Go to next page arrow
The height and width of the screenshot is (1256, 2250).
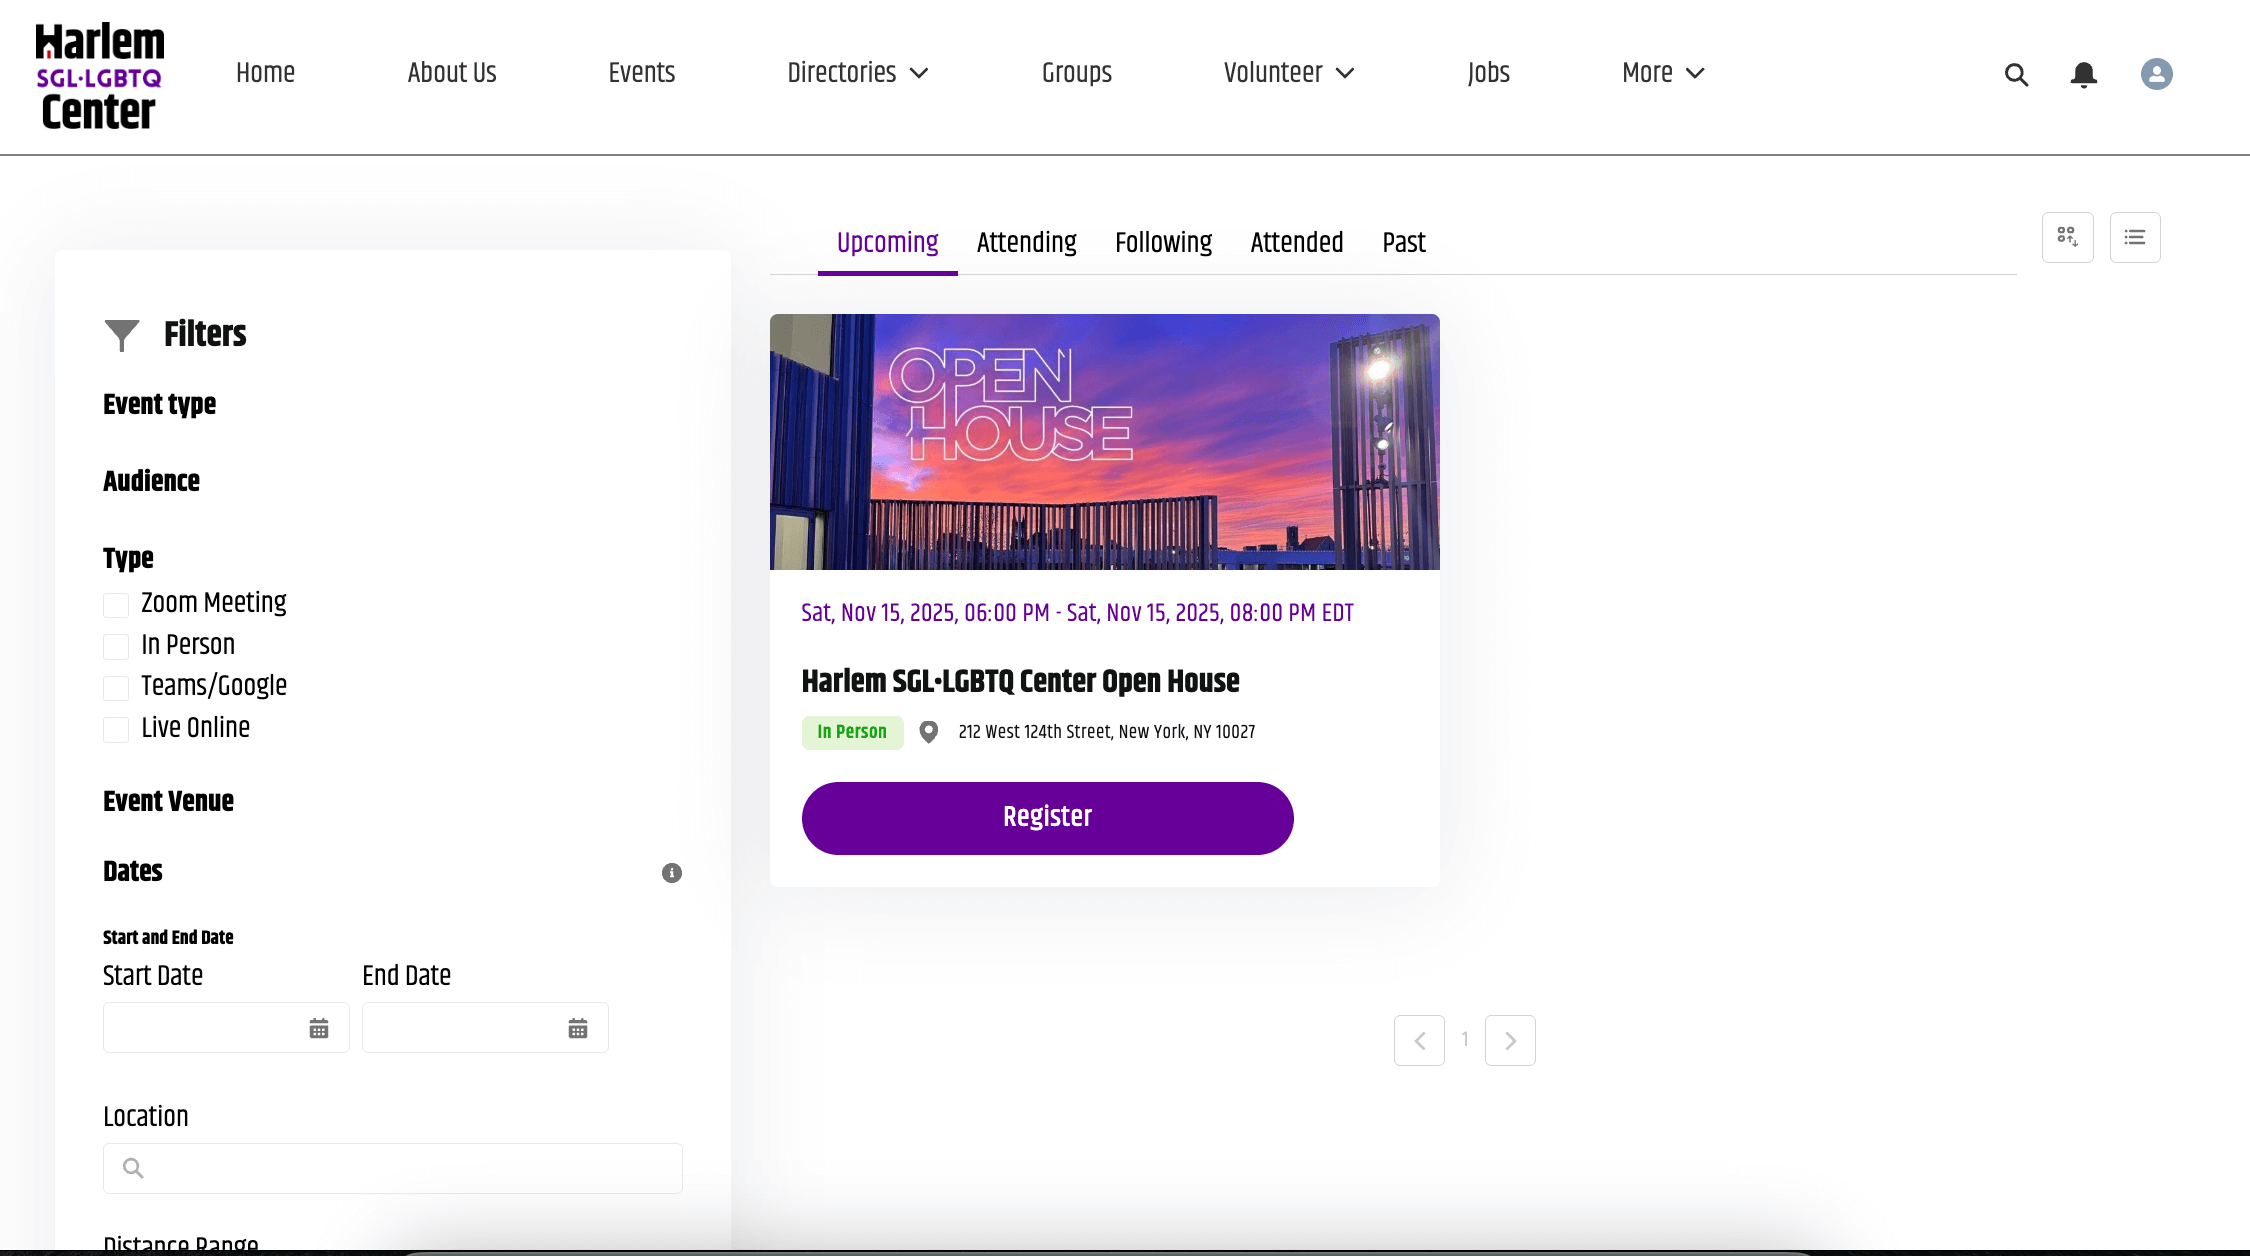tap(1510, 1041)
